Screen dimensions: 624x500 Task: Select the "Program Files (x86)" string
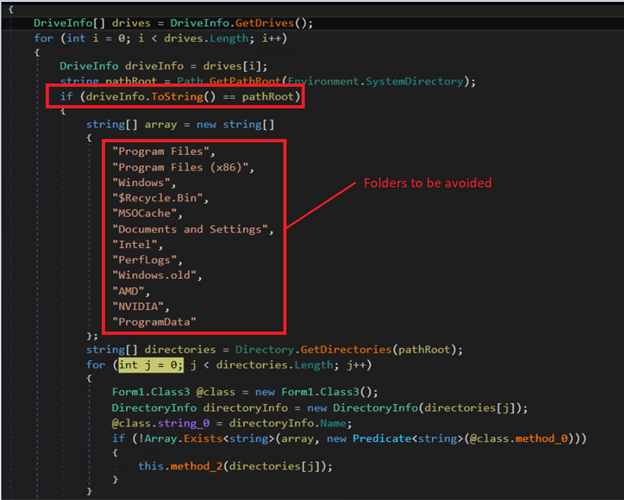pos(183,167)
